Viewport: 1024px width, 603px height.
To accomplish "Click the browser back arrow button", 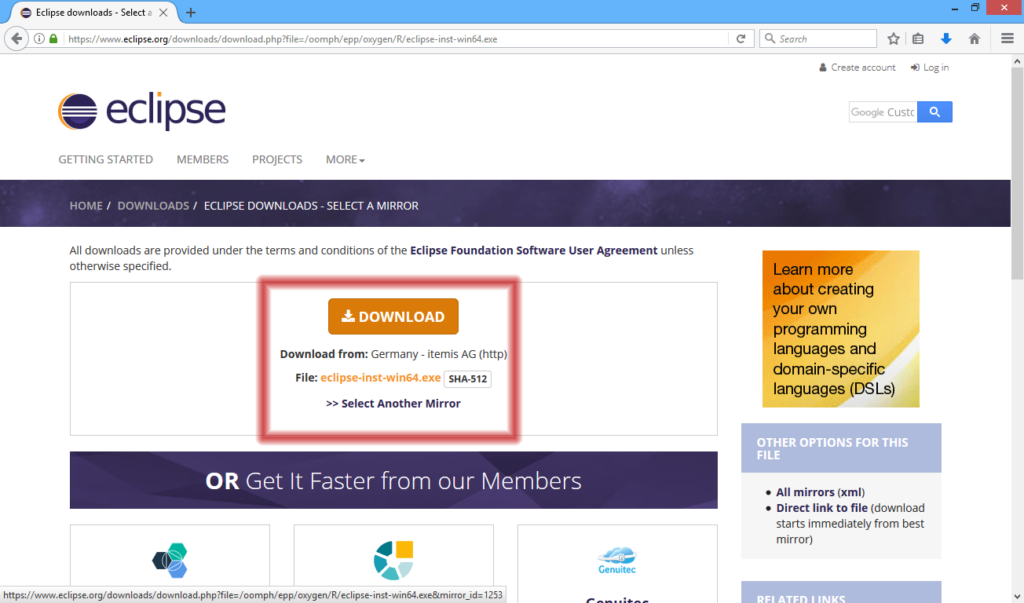I will point(16,39).
